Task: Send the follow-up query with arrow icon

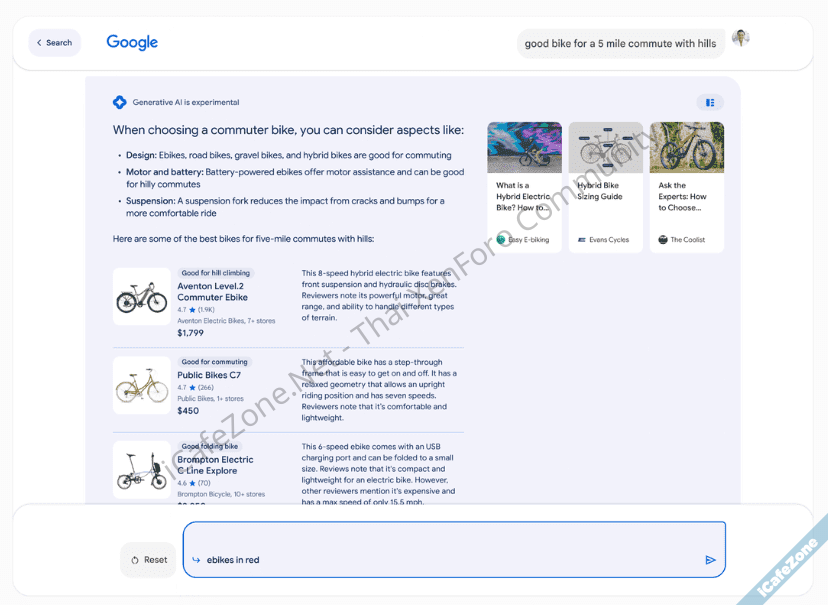Action: tap(710, 560)
